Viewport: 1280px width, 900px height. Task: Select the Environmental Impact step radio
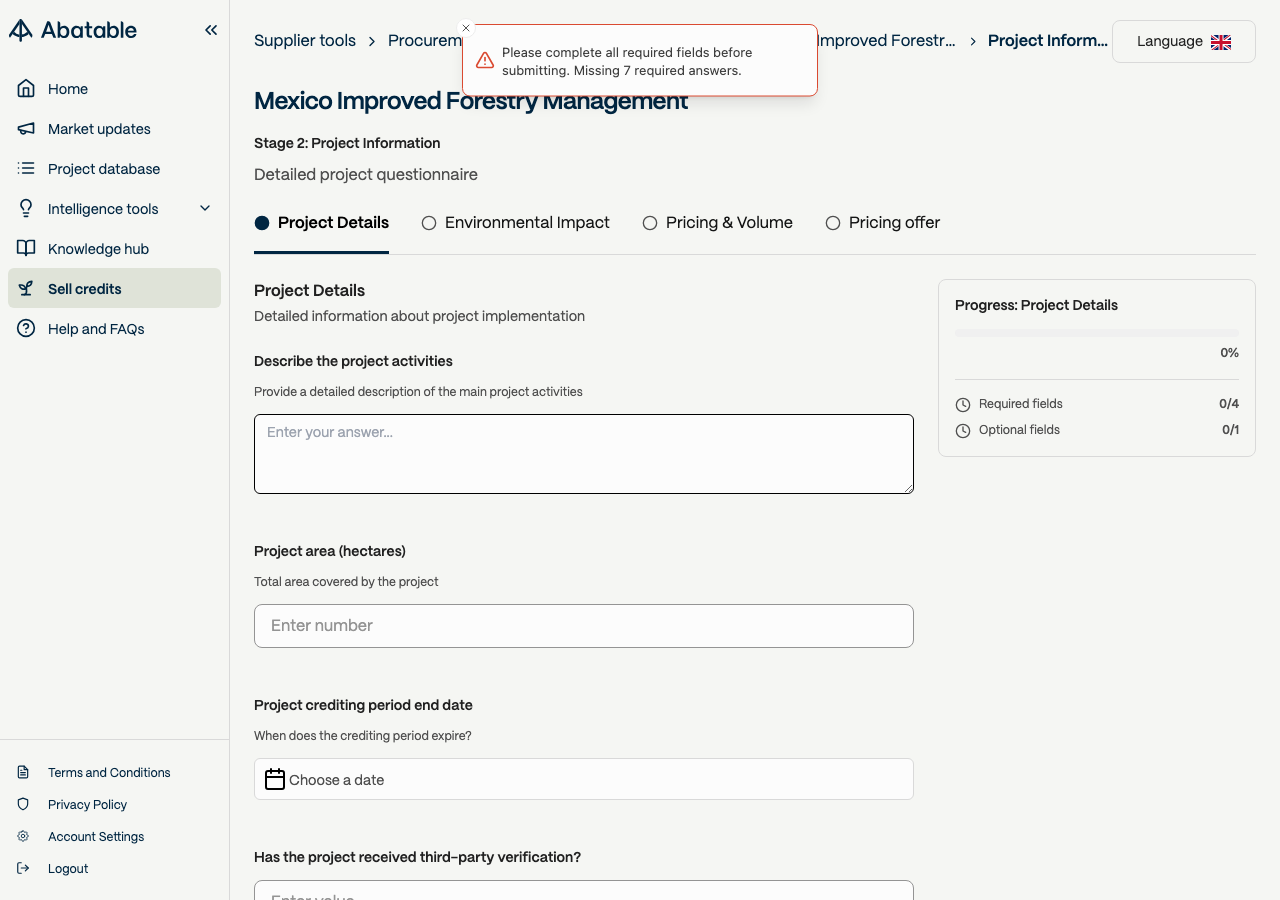(429, 223)
